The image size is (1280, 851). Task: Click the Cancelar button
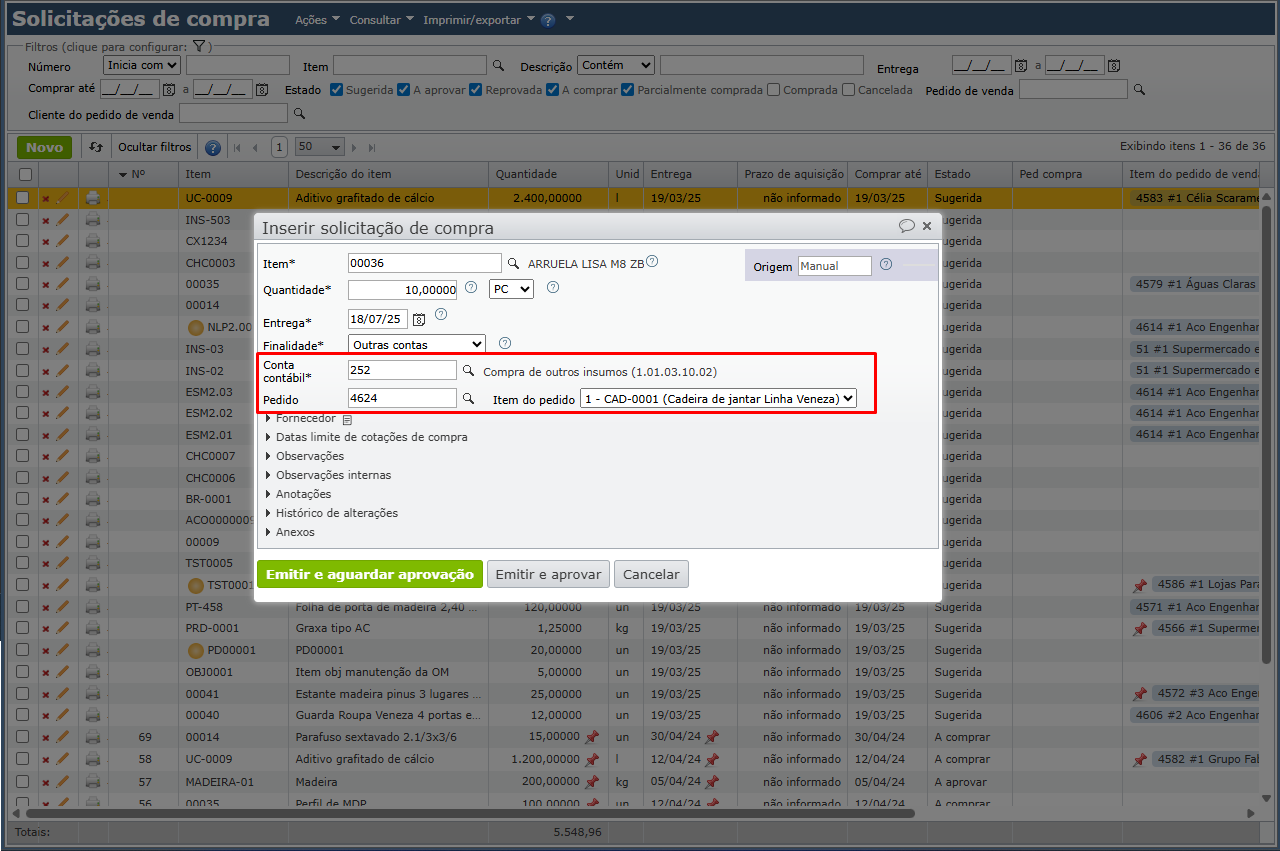[x=651, y=575]
